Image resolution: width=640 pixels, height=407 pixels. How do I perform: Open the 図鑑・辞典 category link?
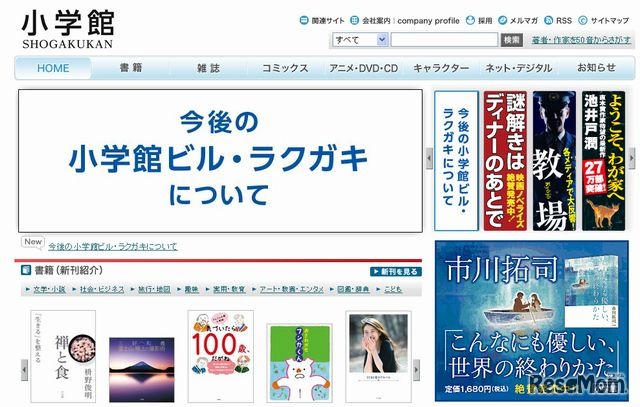coord(353,289)
